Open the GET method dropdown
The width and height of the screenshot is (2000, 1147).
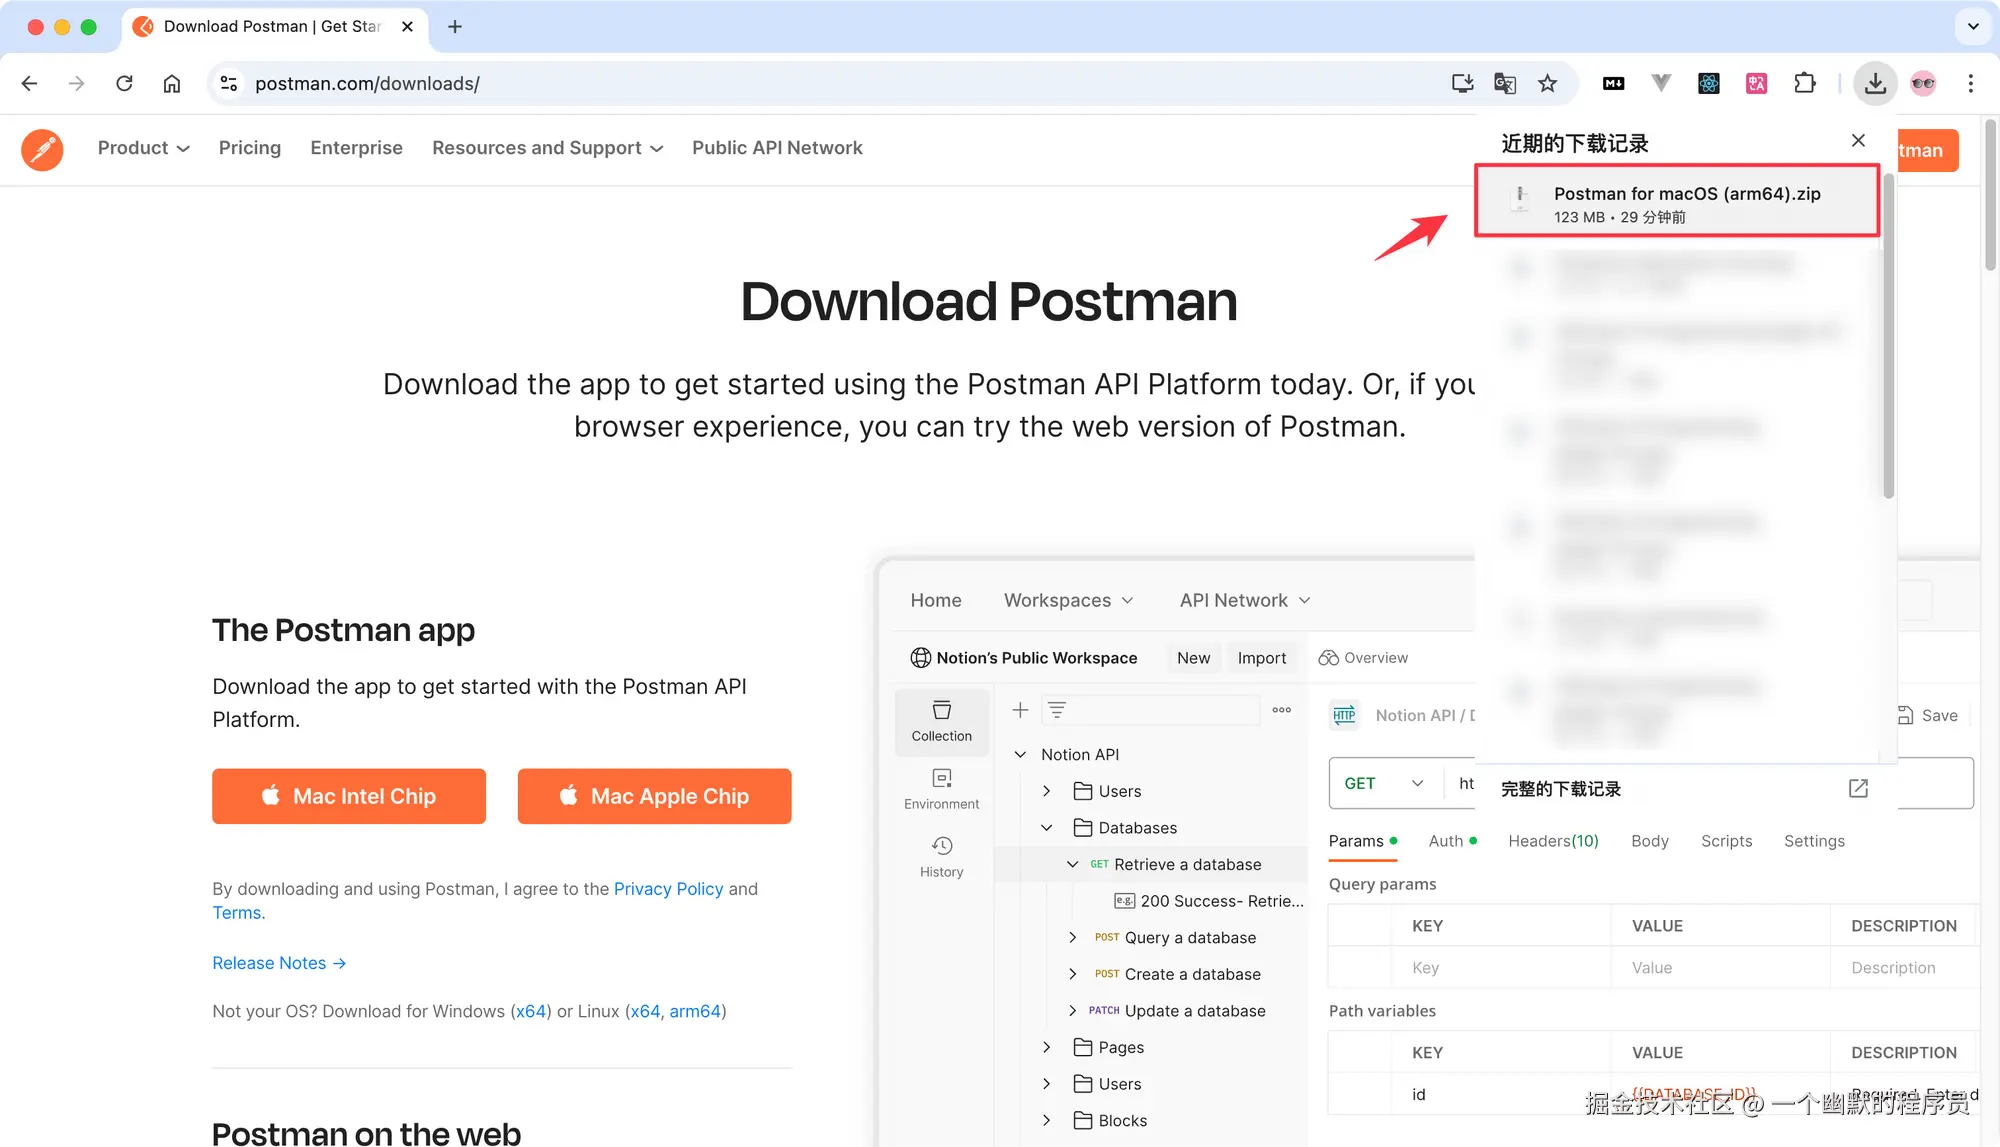(x=1385, y=783)
